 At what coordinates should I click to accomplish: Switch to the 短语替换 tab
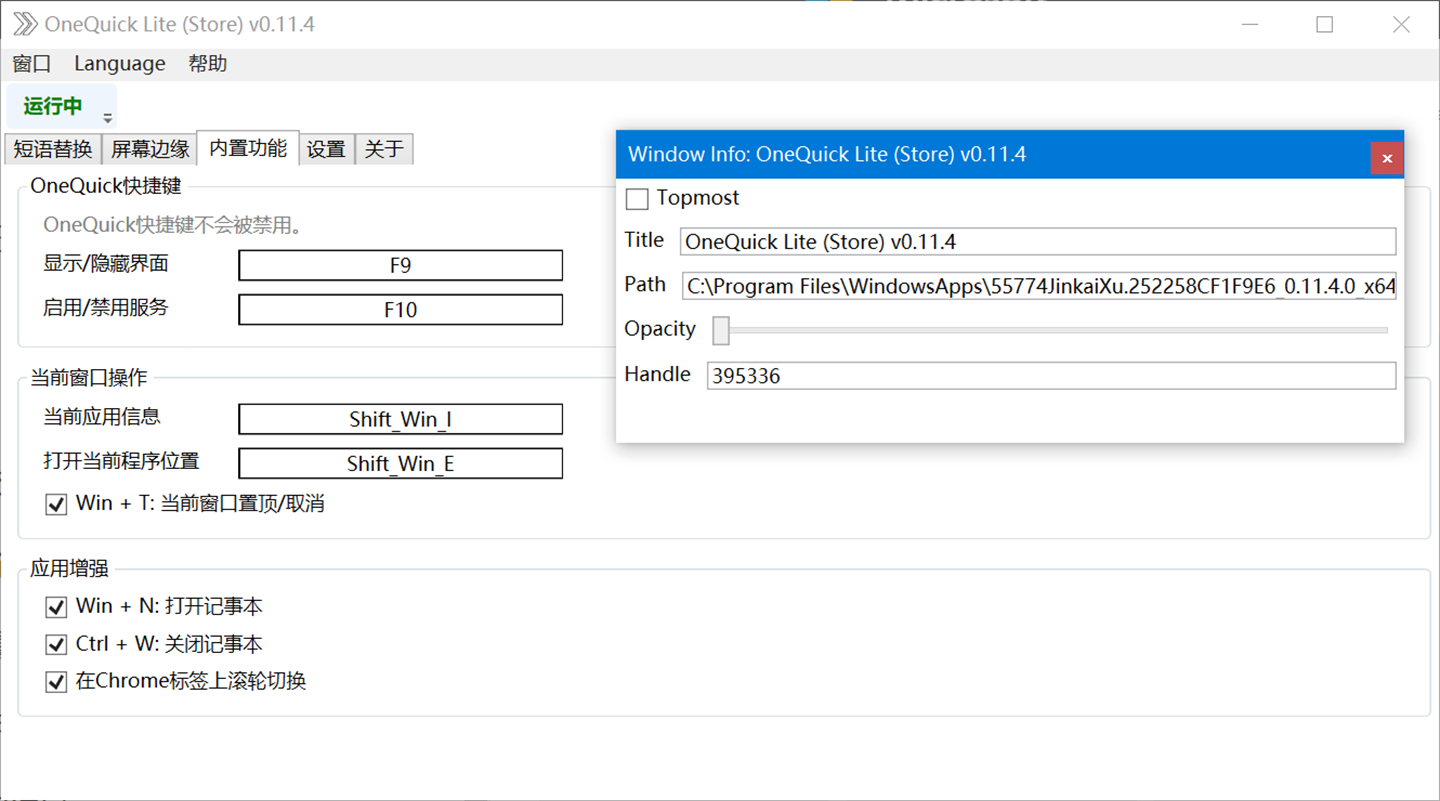pos(53,149)
